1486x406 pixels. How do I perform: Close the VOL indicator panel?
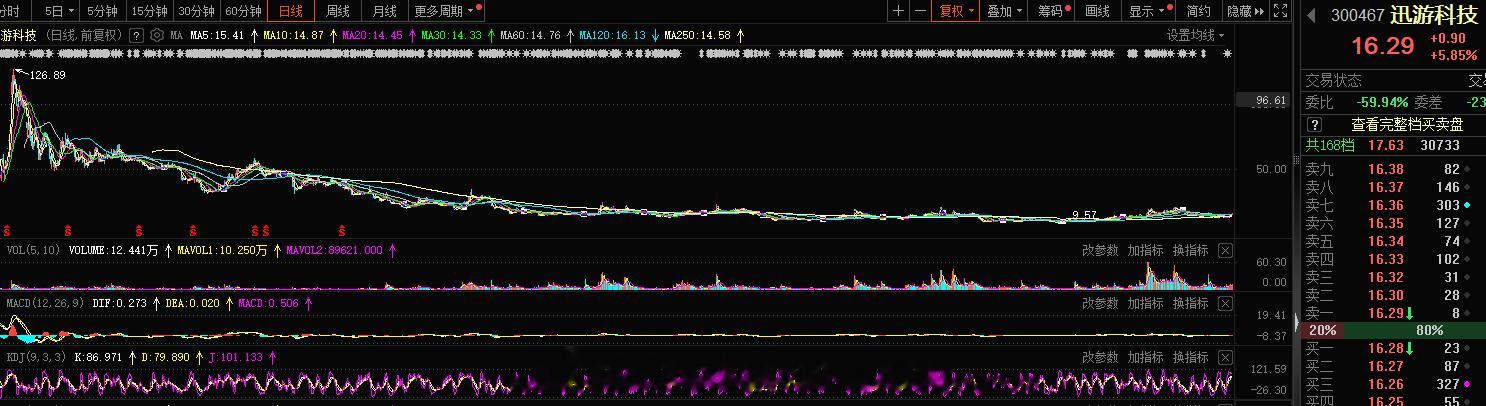(x=1225, y=250)
